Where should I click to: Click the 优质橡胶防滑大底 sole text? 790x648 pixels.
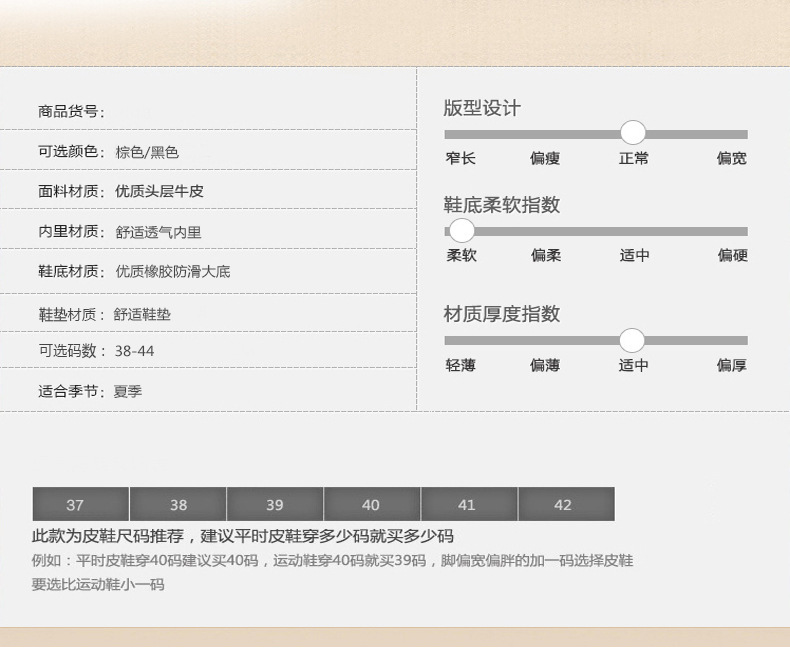173,272
